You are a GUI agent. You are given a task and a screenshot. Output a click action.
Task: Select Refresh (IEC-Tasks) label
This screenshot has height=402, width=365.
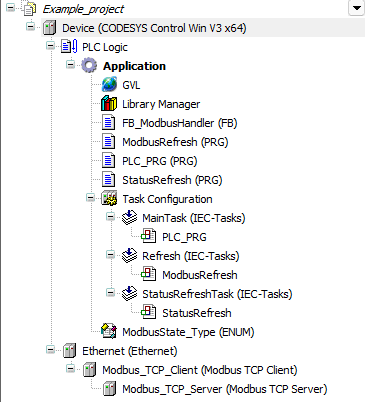191,256
